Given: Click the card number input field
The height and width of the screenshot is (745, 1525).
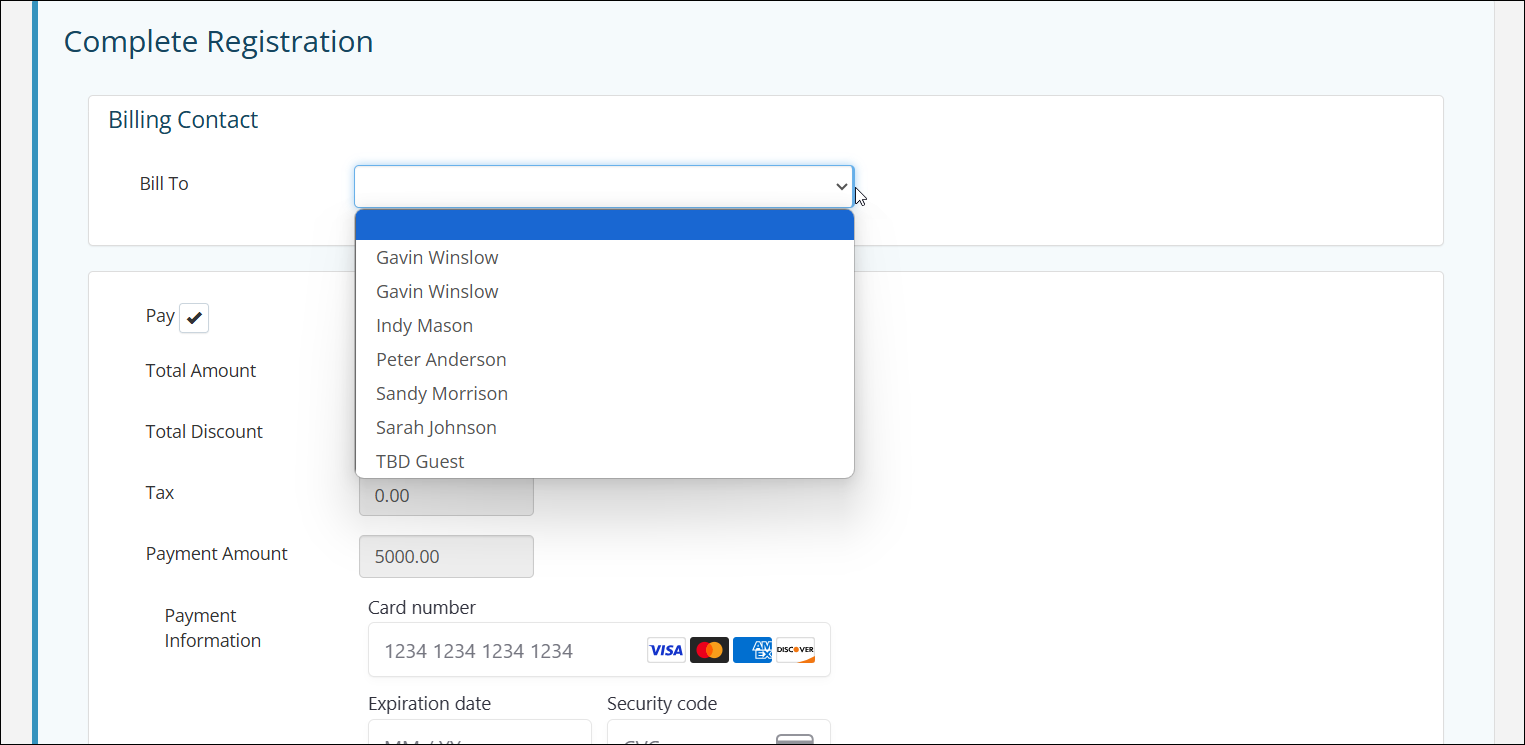Looking at the screenshot, I should (x=500, y=650).
